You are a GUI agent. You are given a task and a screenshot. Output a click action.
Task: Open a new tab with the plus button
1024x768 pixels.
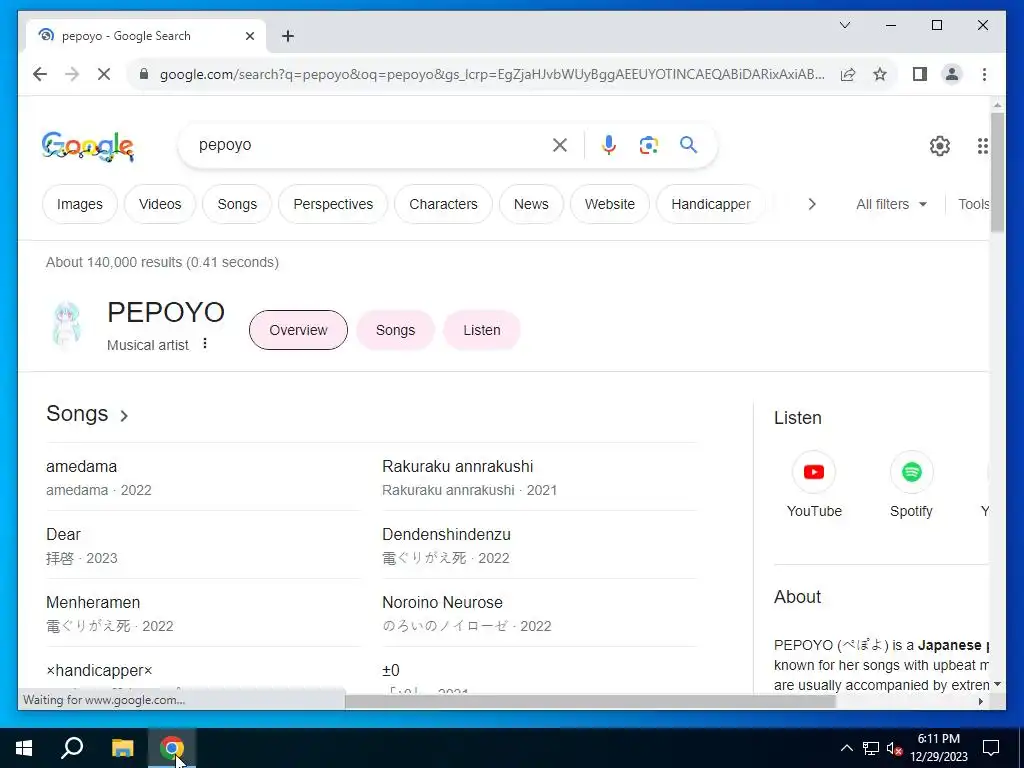(288, 36)
